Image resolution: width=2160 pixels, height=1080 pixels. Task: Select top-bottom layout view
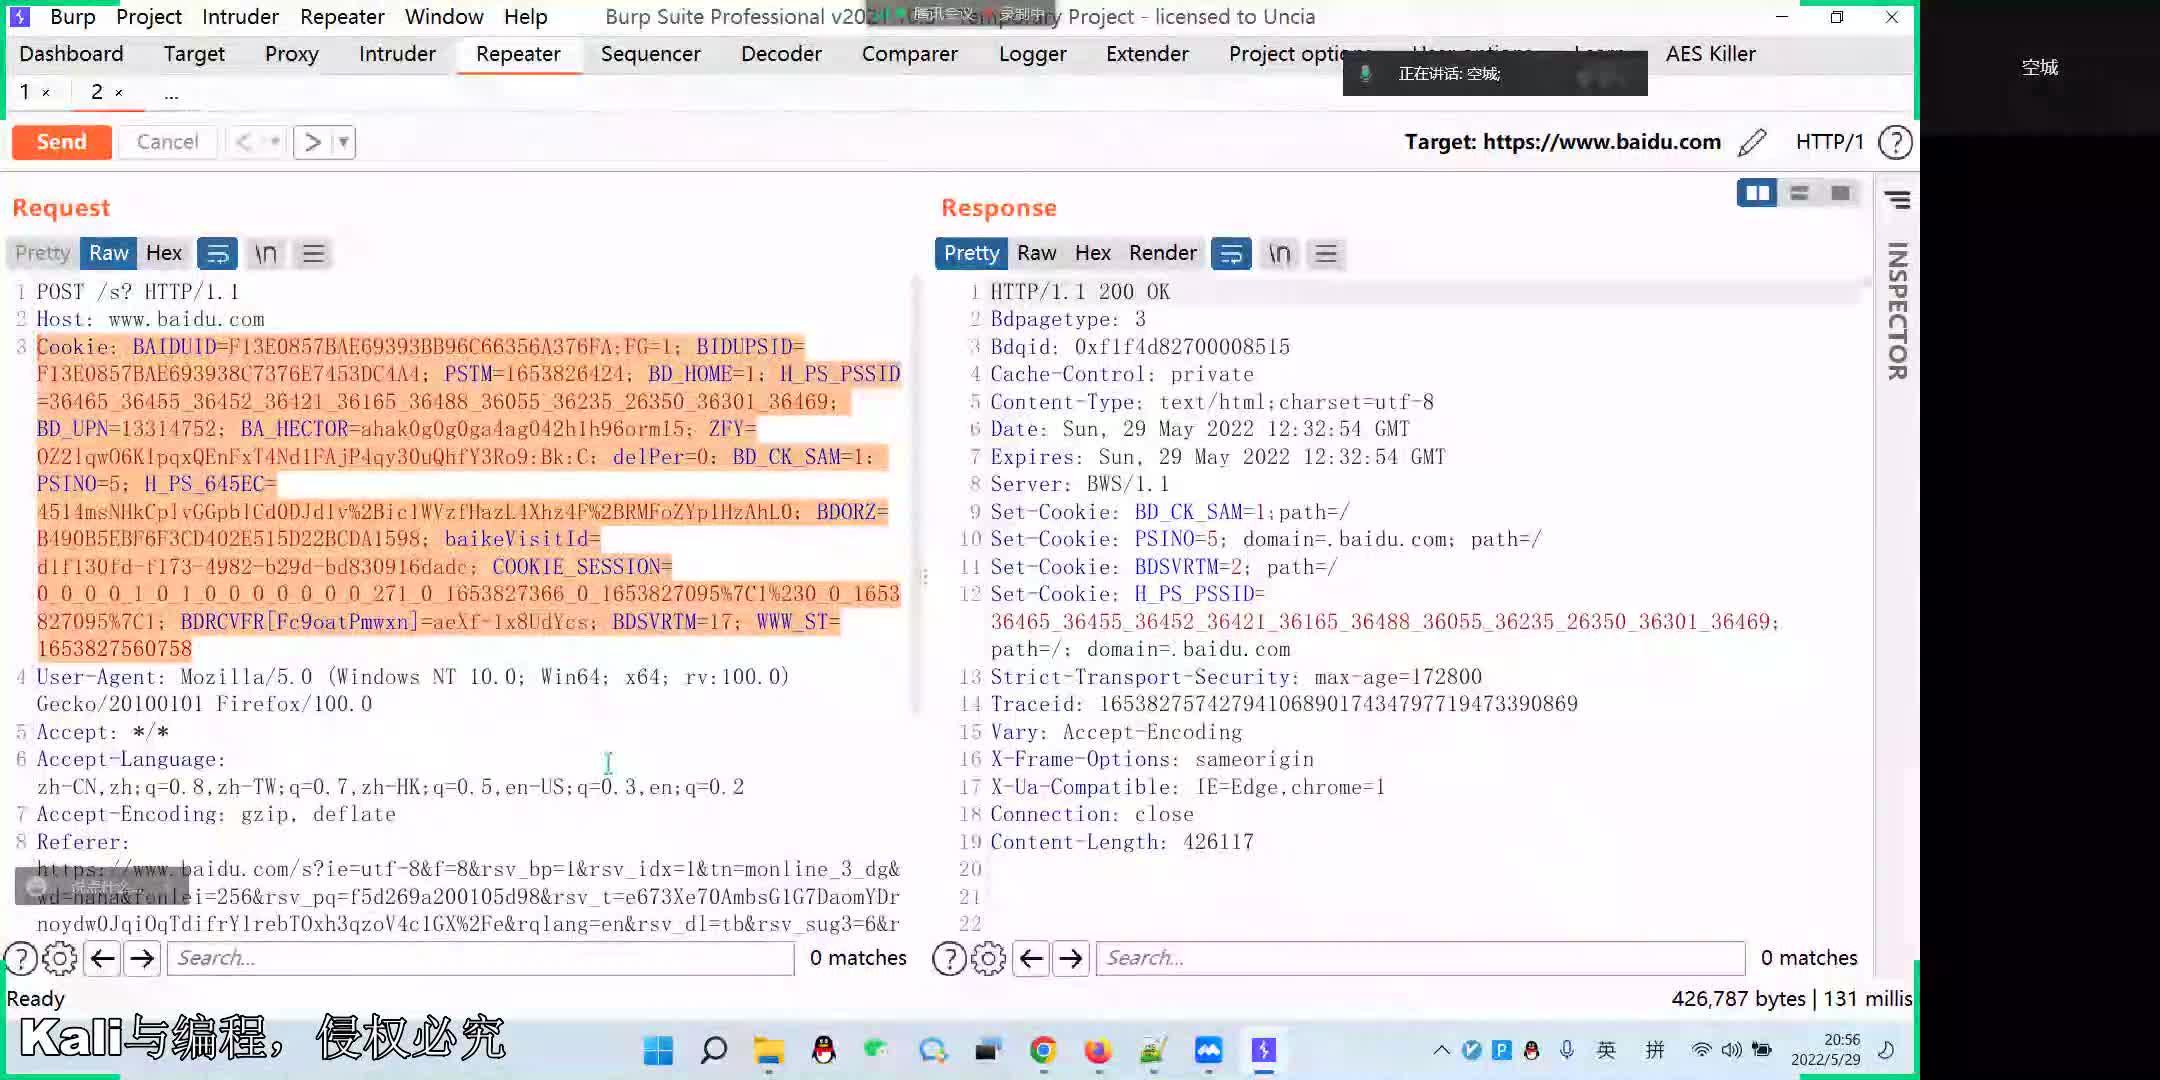click(x=1799, y=193)
